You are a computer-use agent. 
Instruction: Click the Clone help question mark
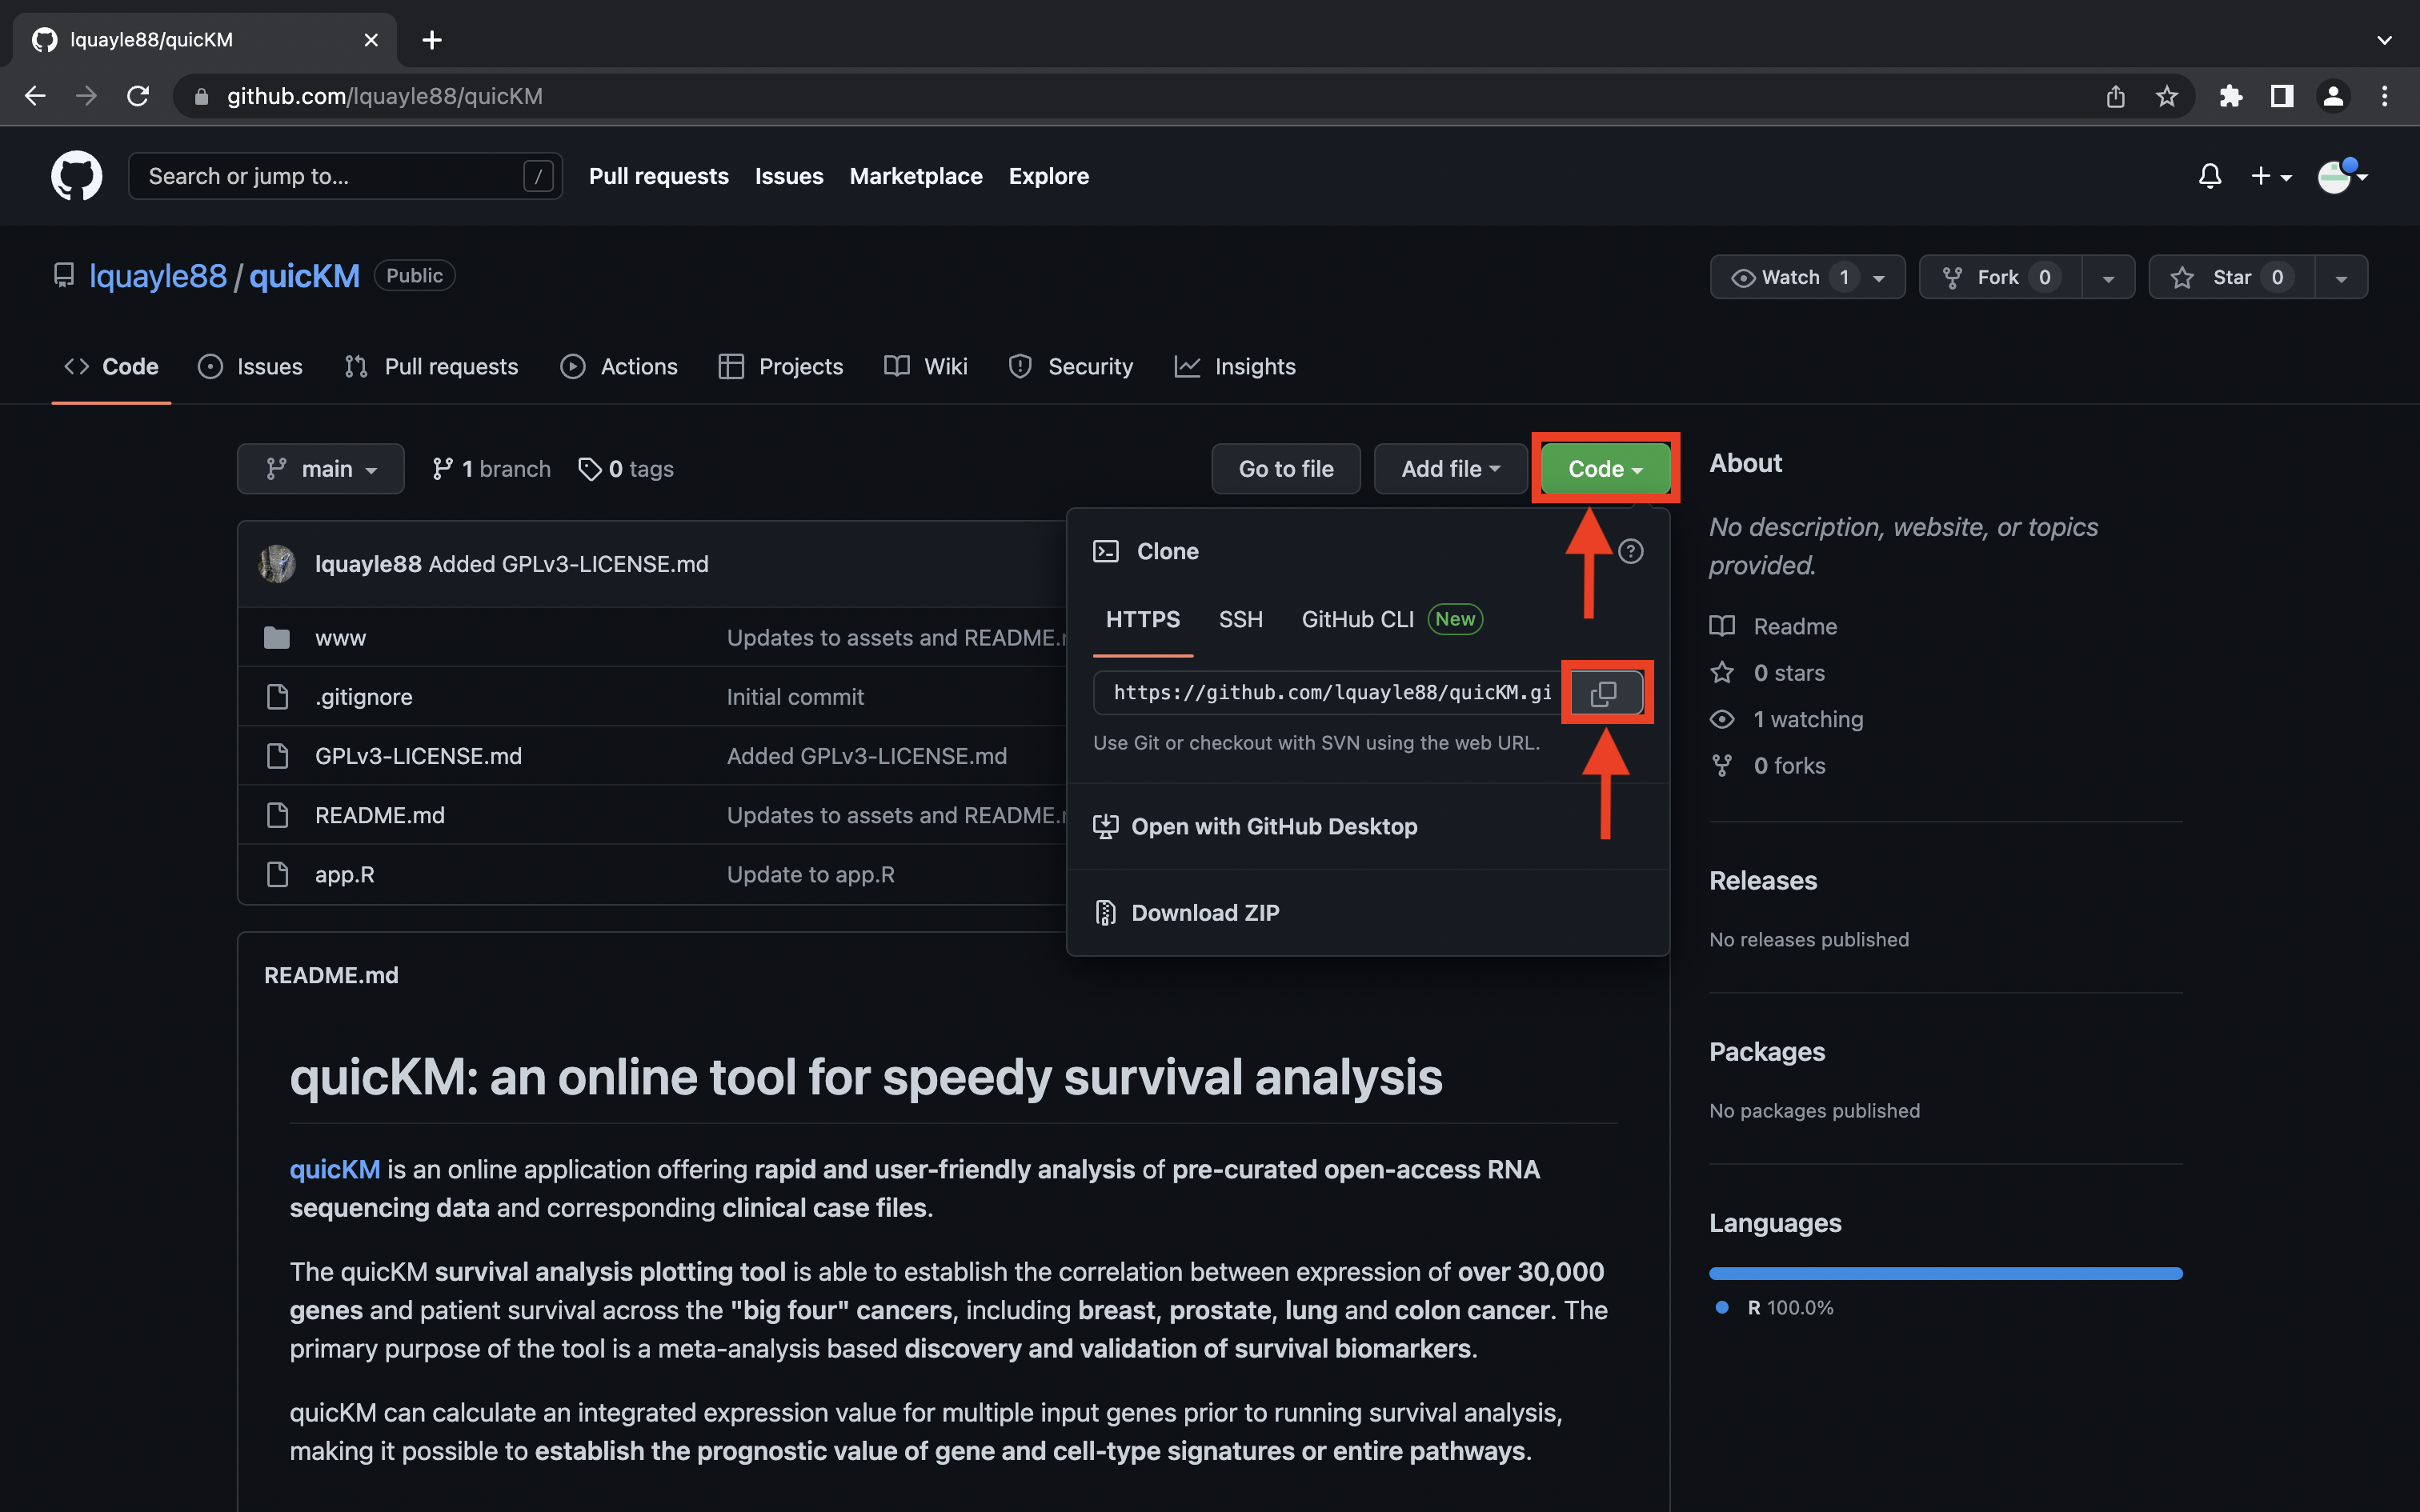tap(1631, 551)
